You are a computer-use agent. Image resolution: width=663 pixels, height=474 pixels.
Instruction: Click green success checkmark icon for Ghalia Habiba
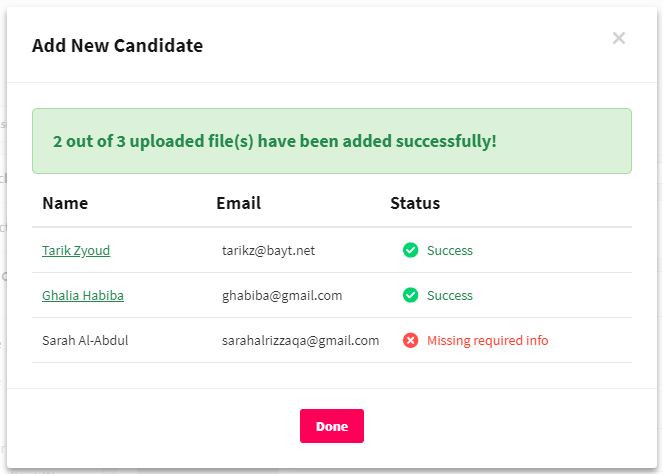click(x=410, y=295)
